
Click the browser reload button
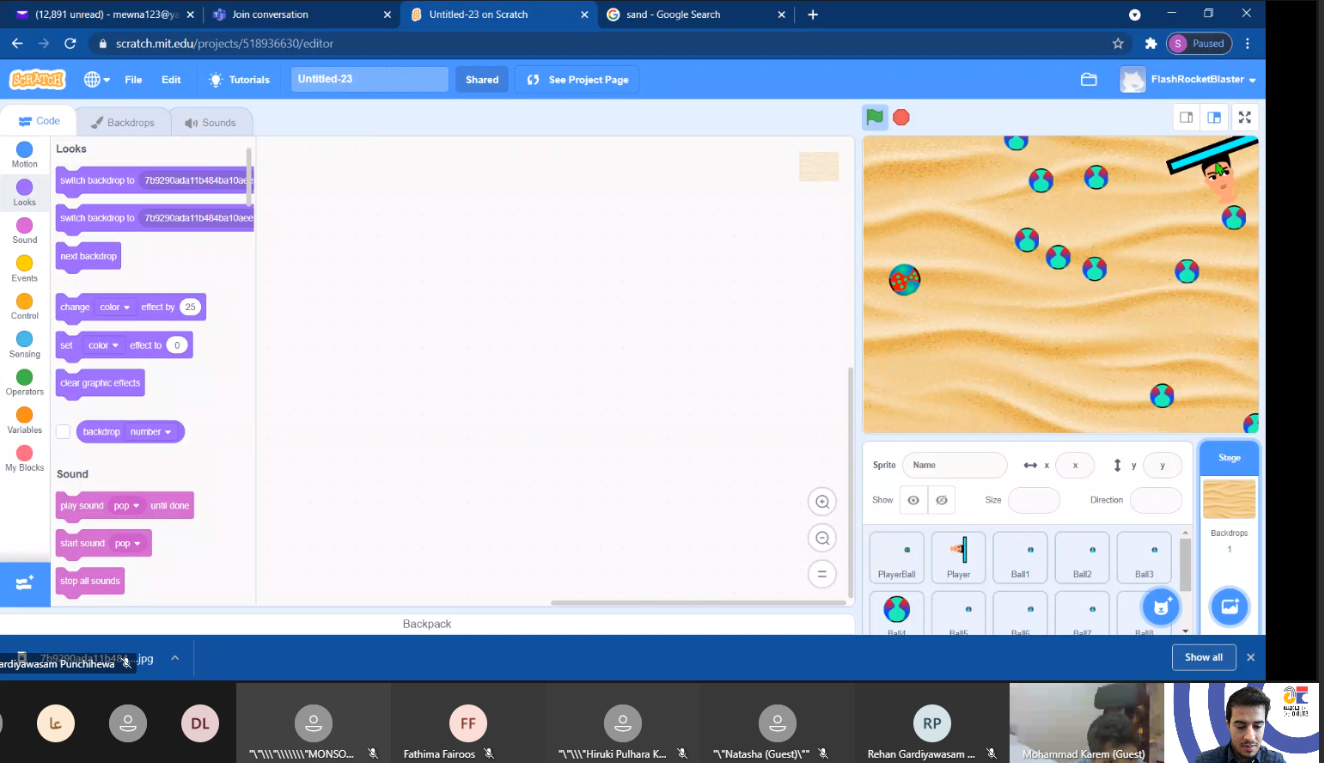point(70,44)
